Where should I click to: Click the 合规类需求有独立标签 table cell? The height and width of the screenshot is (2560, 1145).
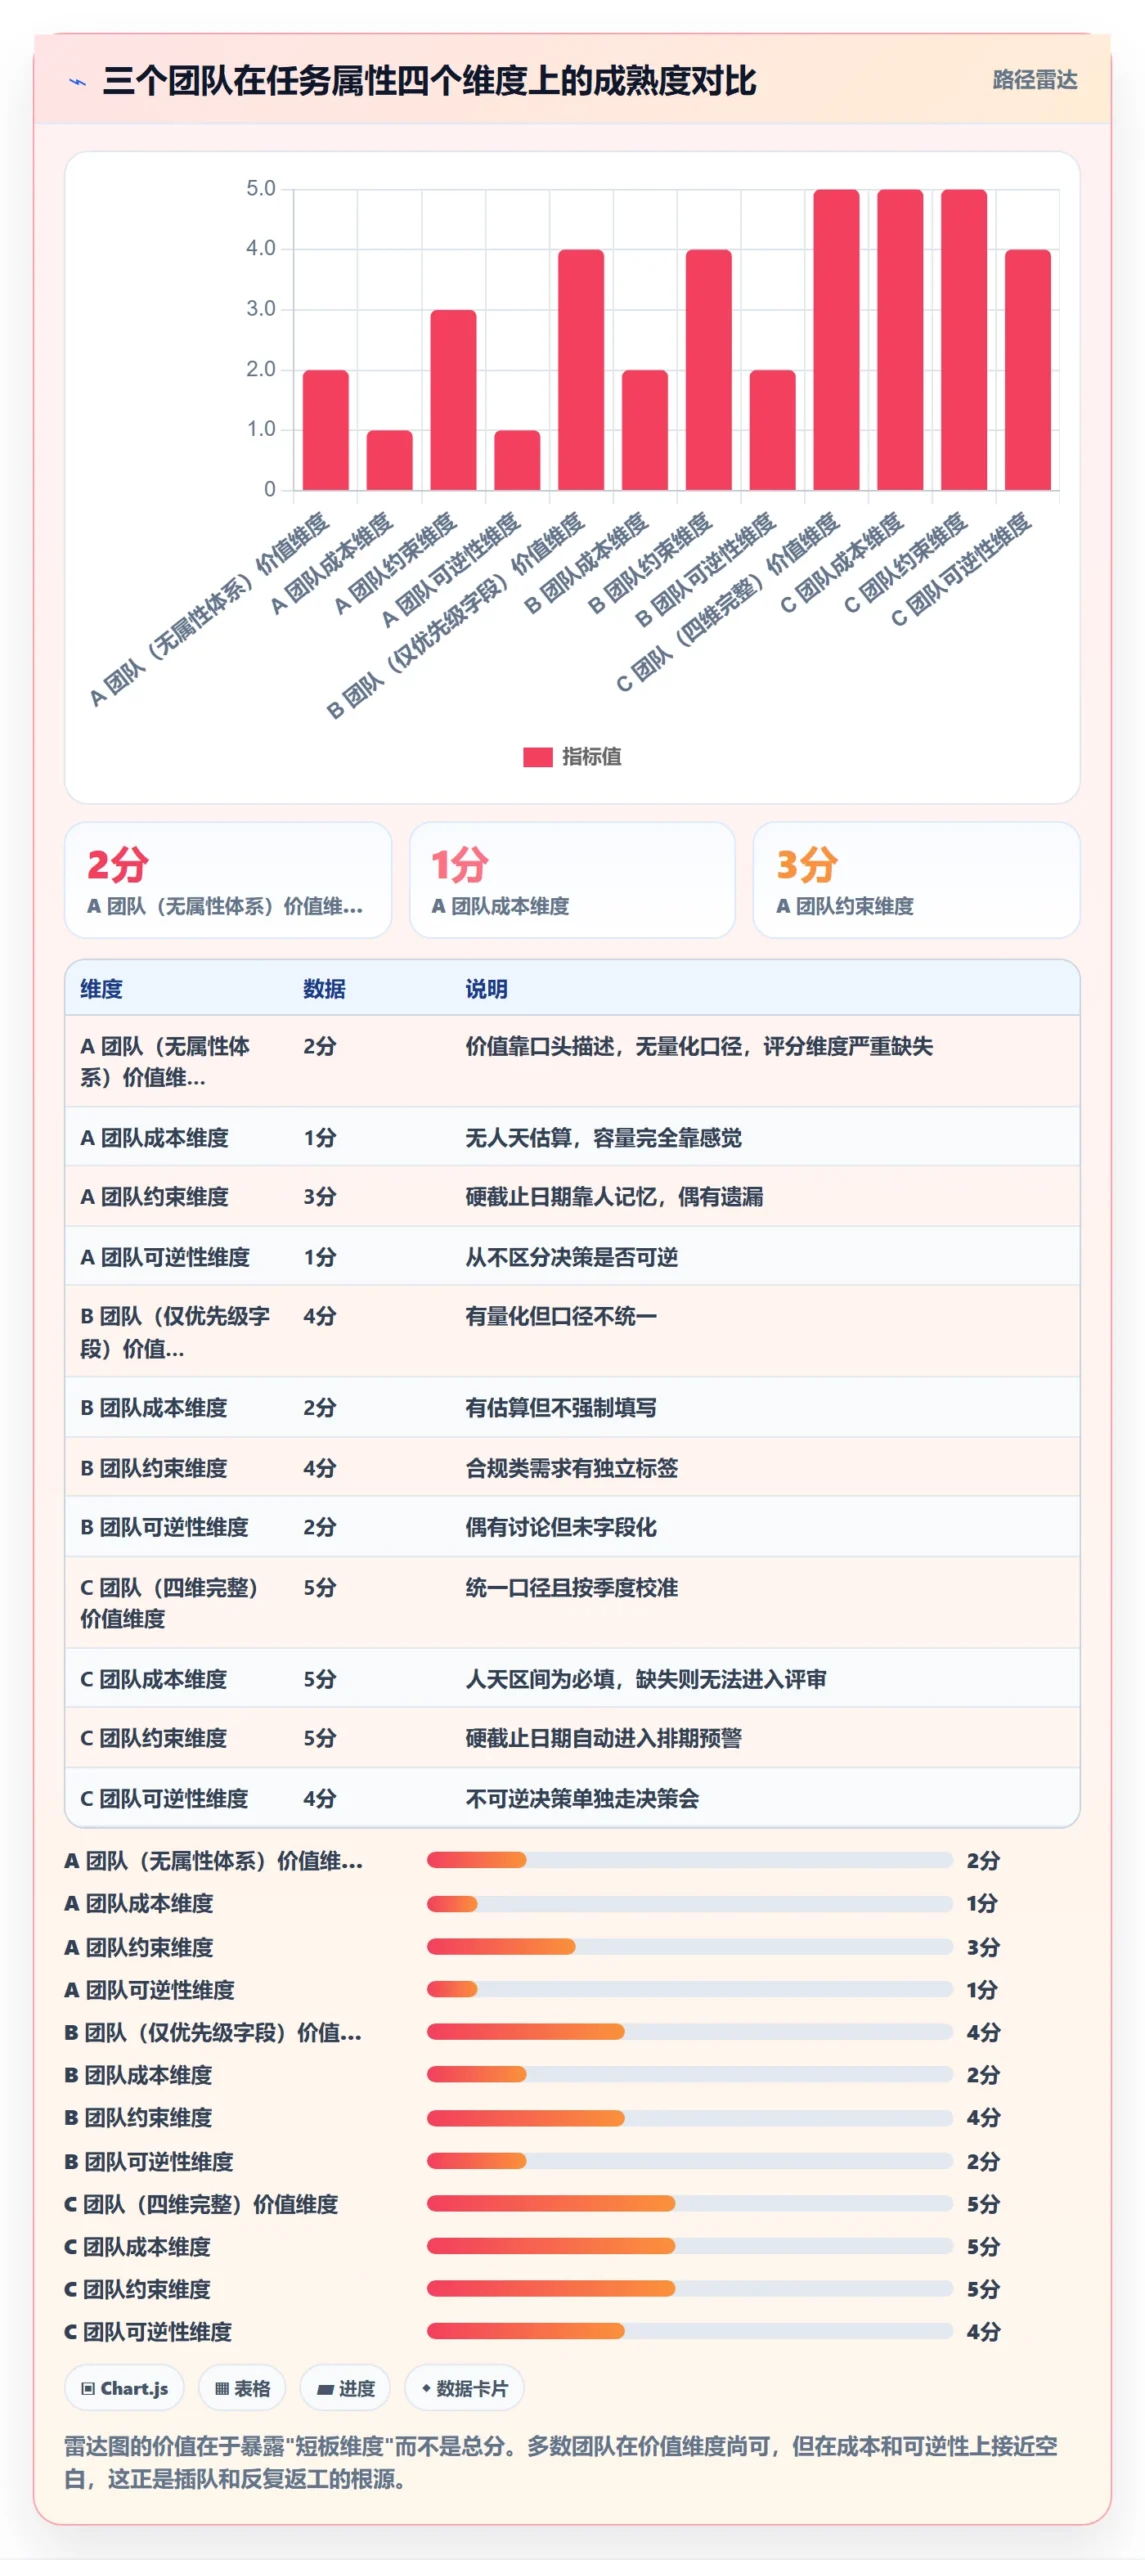coord(571,1468)
